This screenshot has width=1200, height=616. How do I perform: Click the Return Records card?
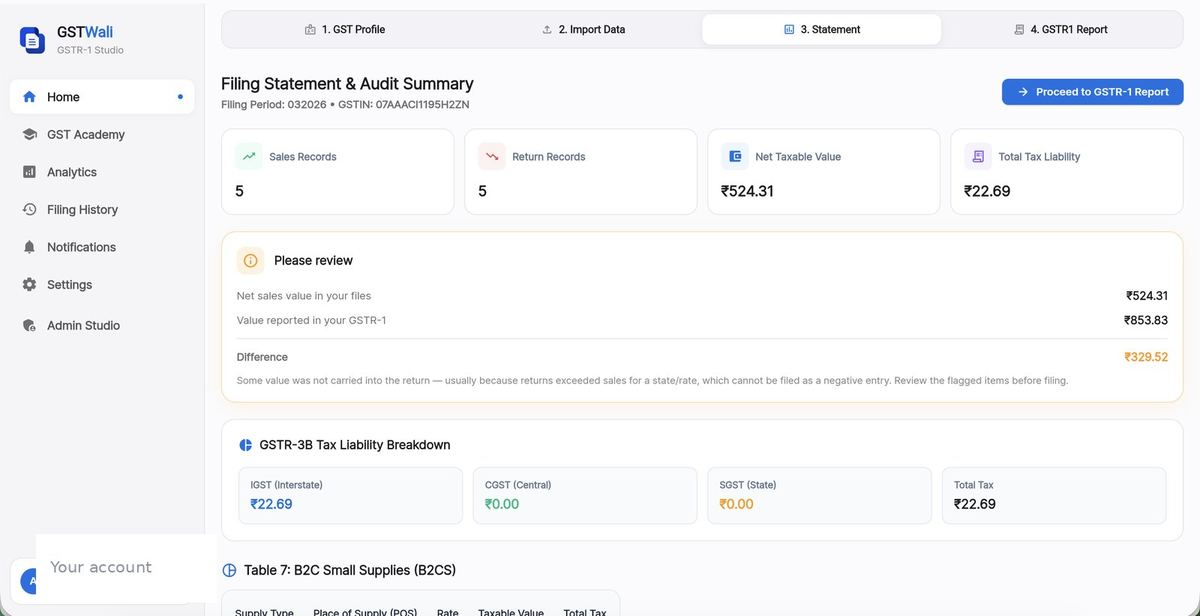[x=581, y=171]
